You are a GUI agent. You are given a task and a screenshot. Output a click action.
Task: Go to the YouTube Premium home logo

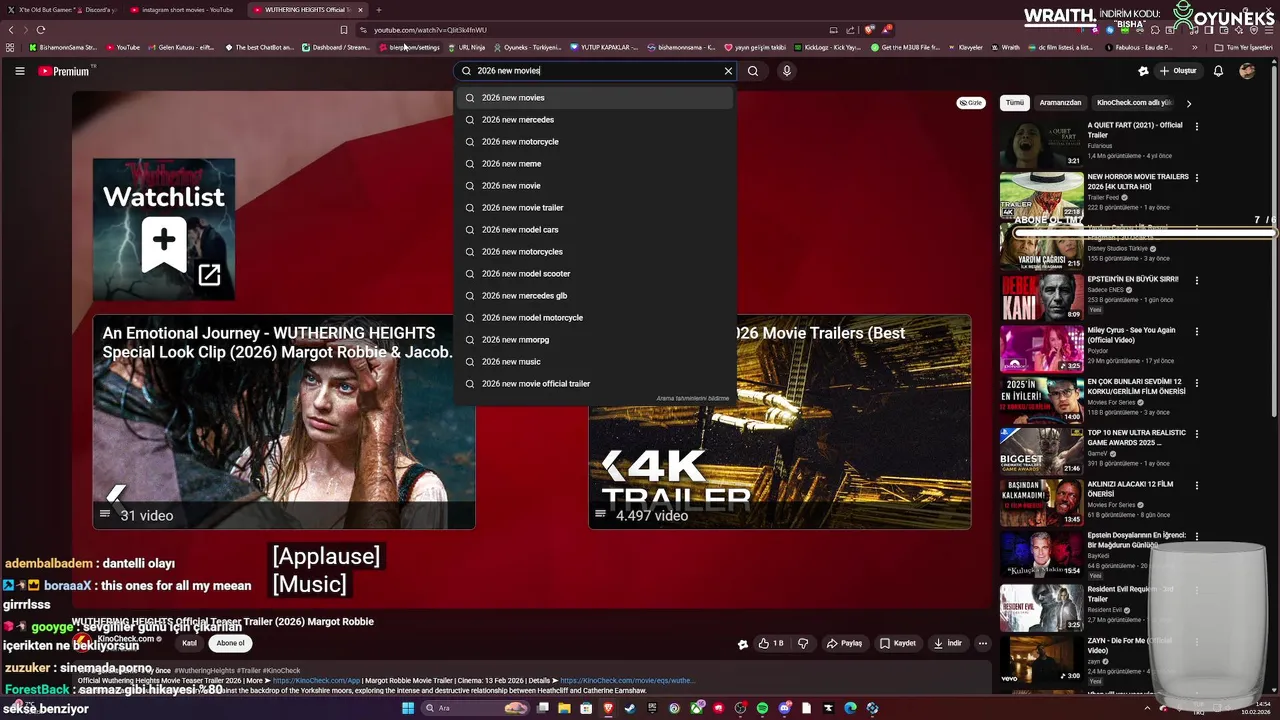coord(66,71)
